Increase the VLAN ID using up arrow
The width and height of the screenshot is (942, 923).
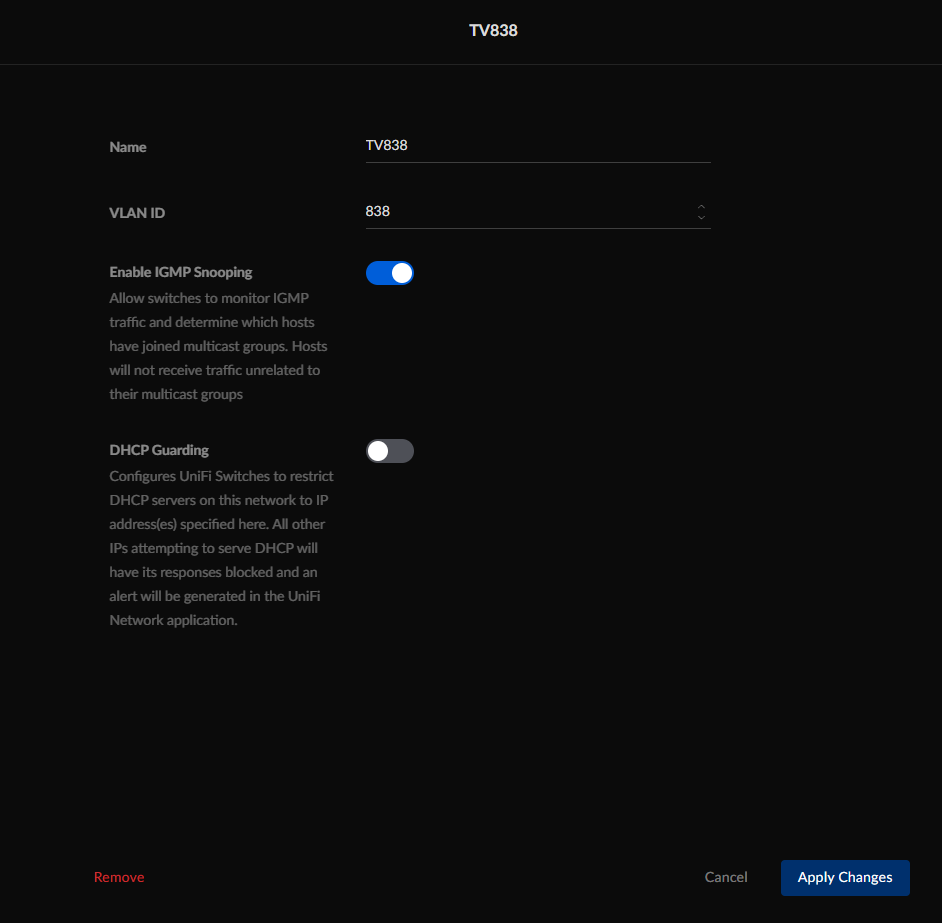point(701,207)
